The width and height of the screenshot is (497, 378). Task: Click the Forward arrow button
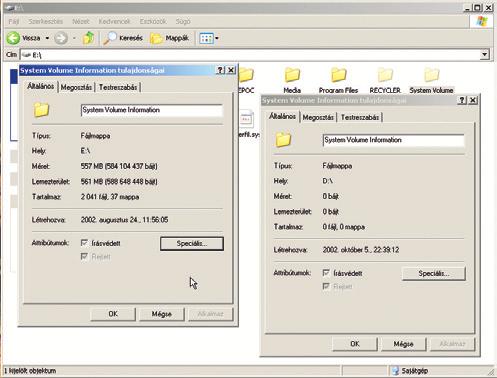pos(61,38)
